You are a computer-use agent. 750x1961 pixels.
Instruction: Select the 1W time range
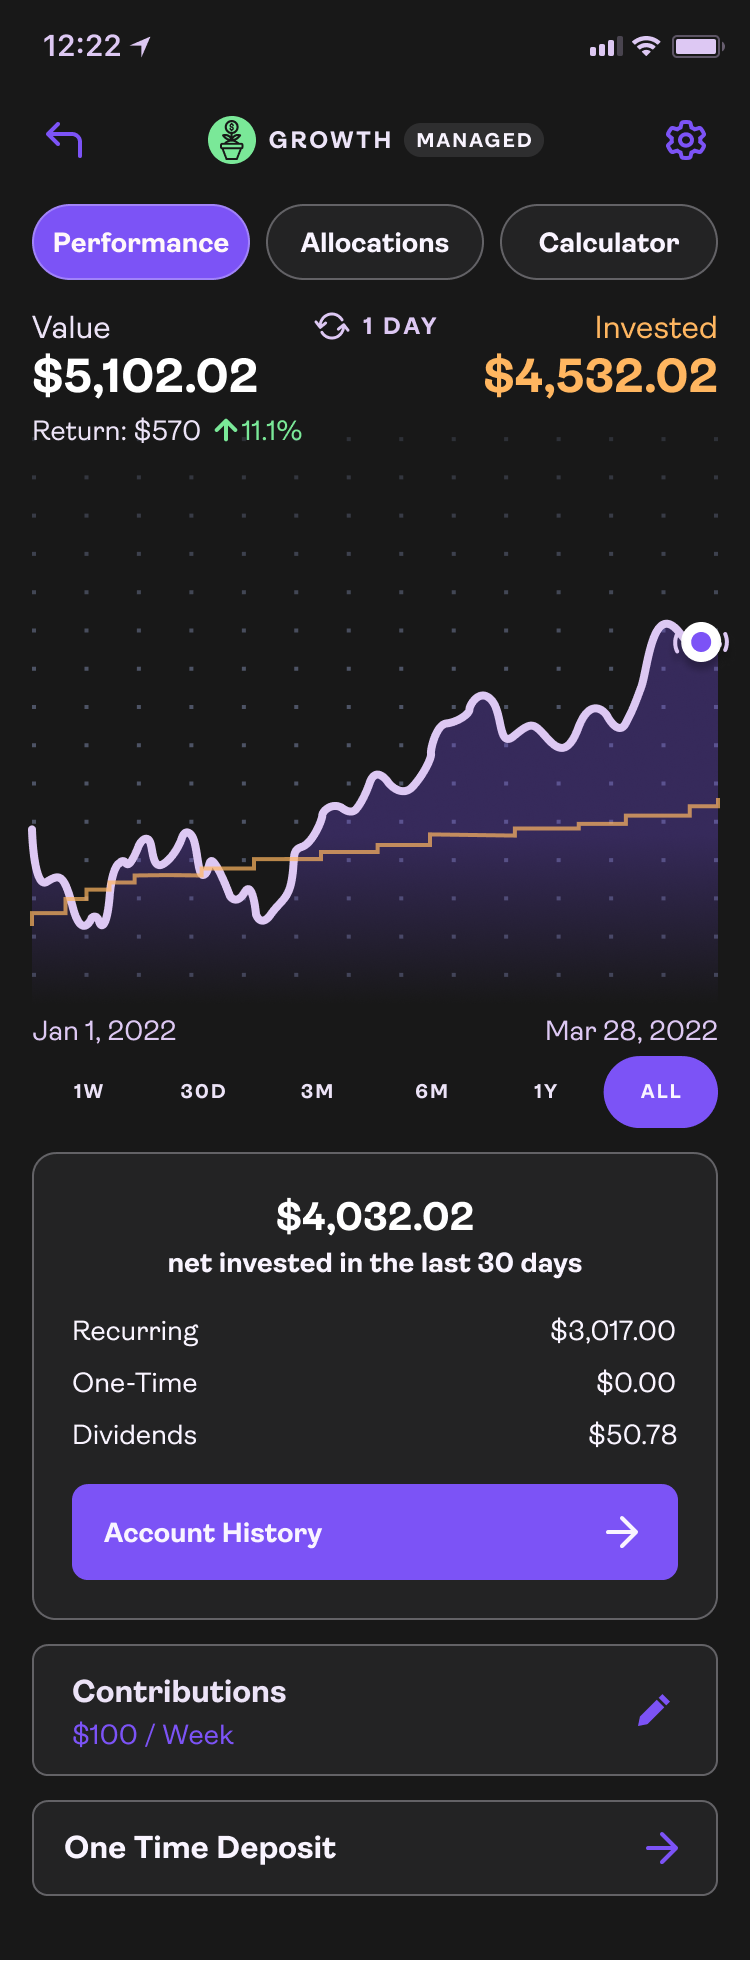(x=88, y=1091)
